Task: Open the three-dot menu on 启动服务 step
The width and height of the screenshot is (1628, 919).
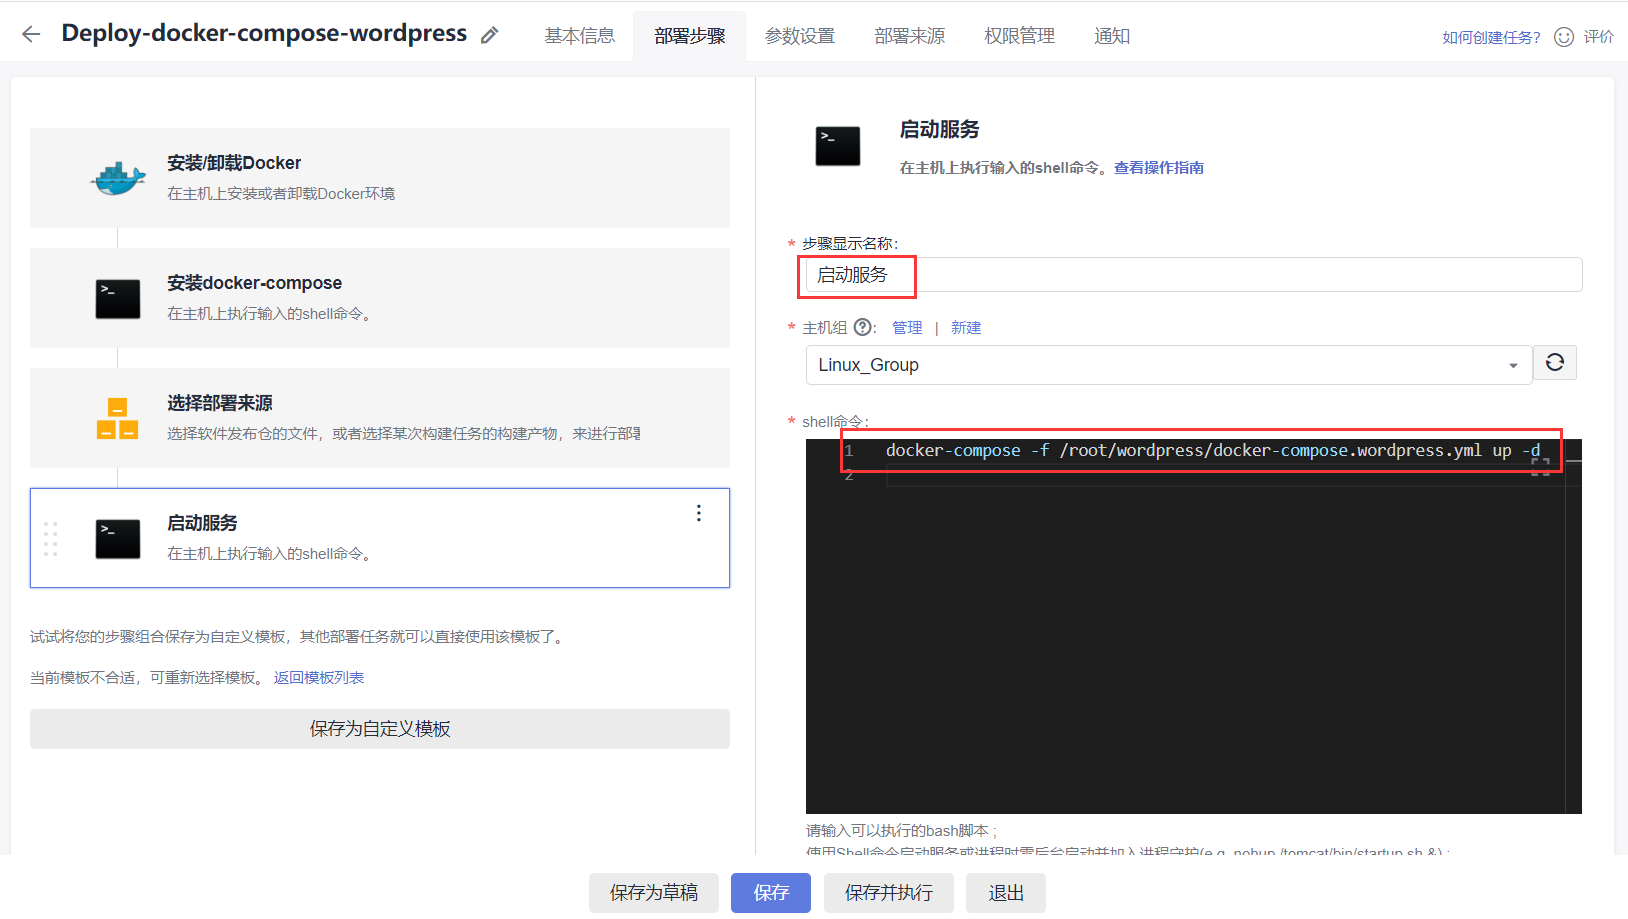Action: (698, 513)
